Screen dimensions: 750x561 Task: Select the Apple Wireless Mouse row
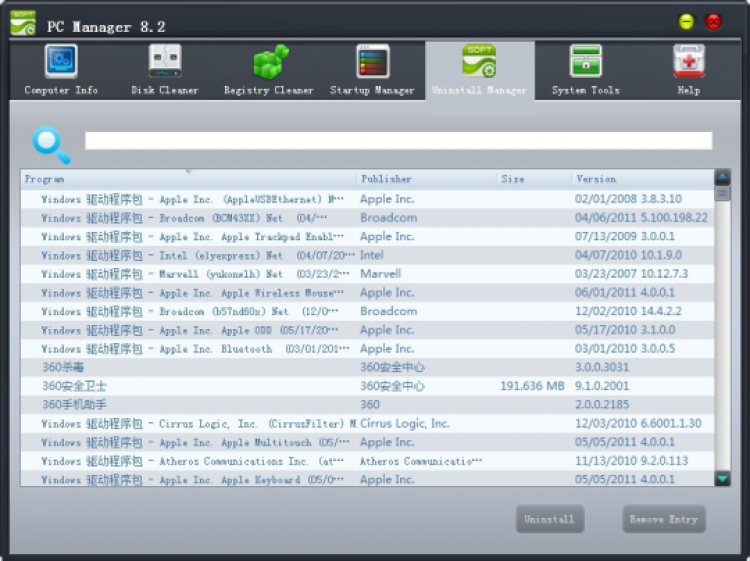coord(367,293)
